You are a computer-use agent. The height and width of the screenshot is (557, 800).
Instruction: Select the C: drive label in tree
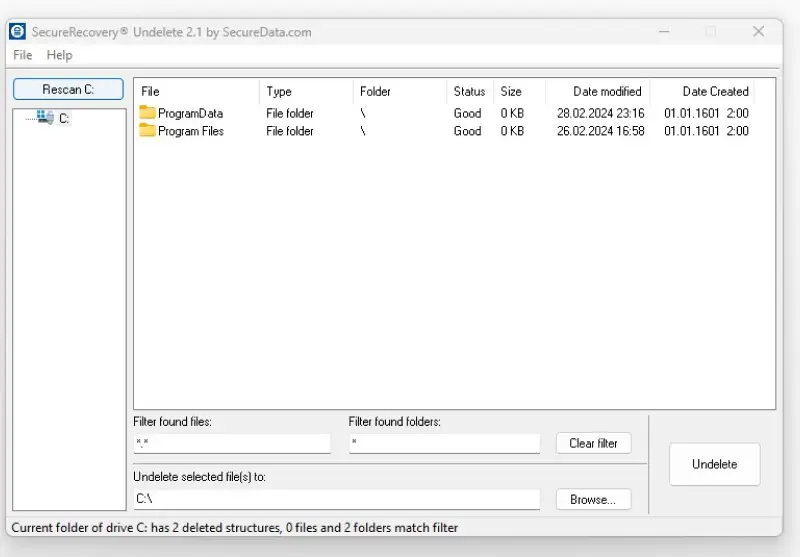(x=64, y=118)
